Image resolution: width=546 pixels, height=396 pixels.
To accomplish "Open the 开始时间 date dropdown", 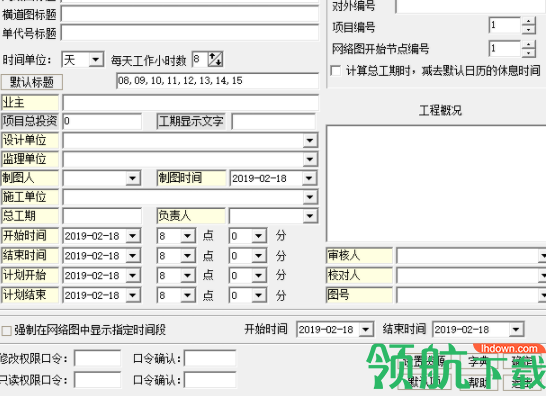I will (133, 236).
